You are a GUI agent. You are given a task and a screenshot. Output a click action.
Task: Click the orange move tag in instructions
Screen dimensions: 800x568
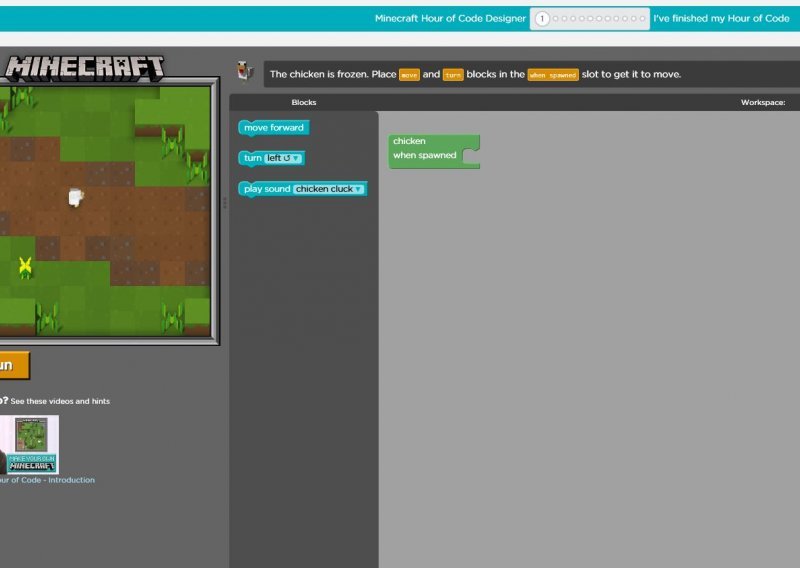pyautogui.click(x=409, y=75)
